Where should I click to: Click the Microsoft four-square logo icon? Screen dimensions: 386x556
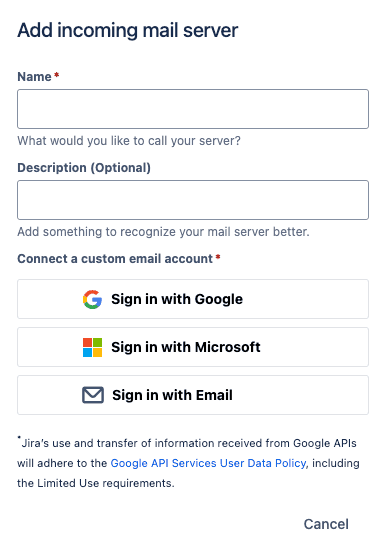click(x=93, y=347)
